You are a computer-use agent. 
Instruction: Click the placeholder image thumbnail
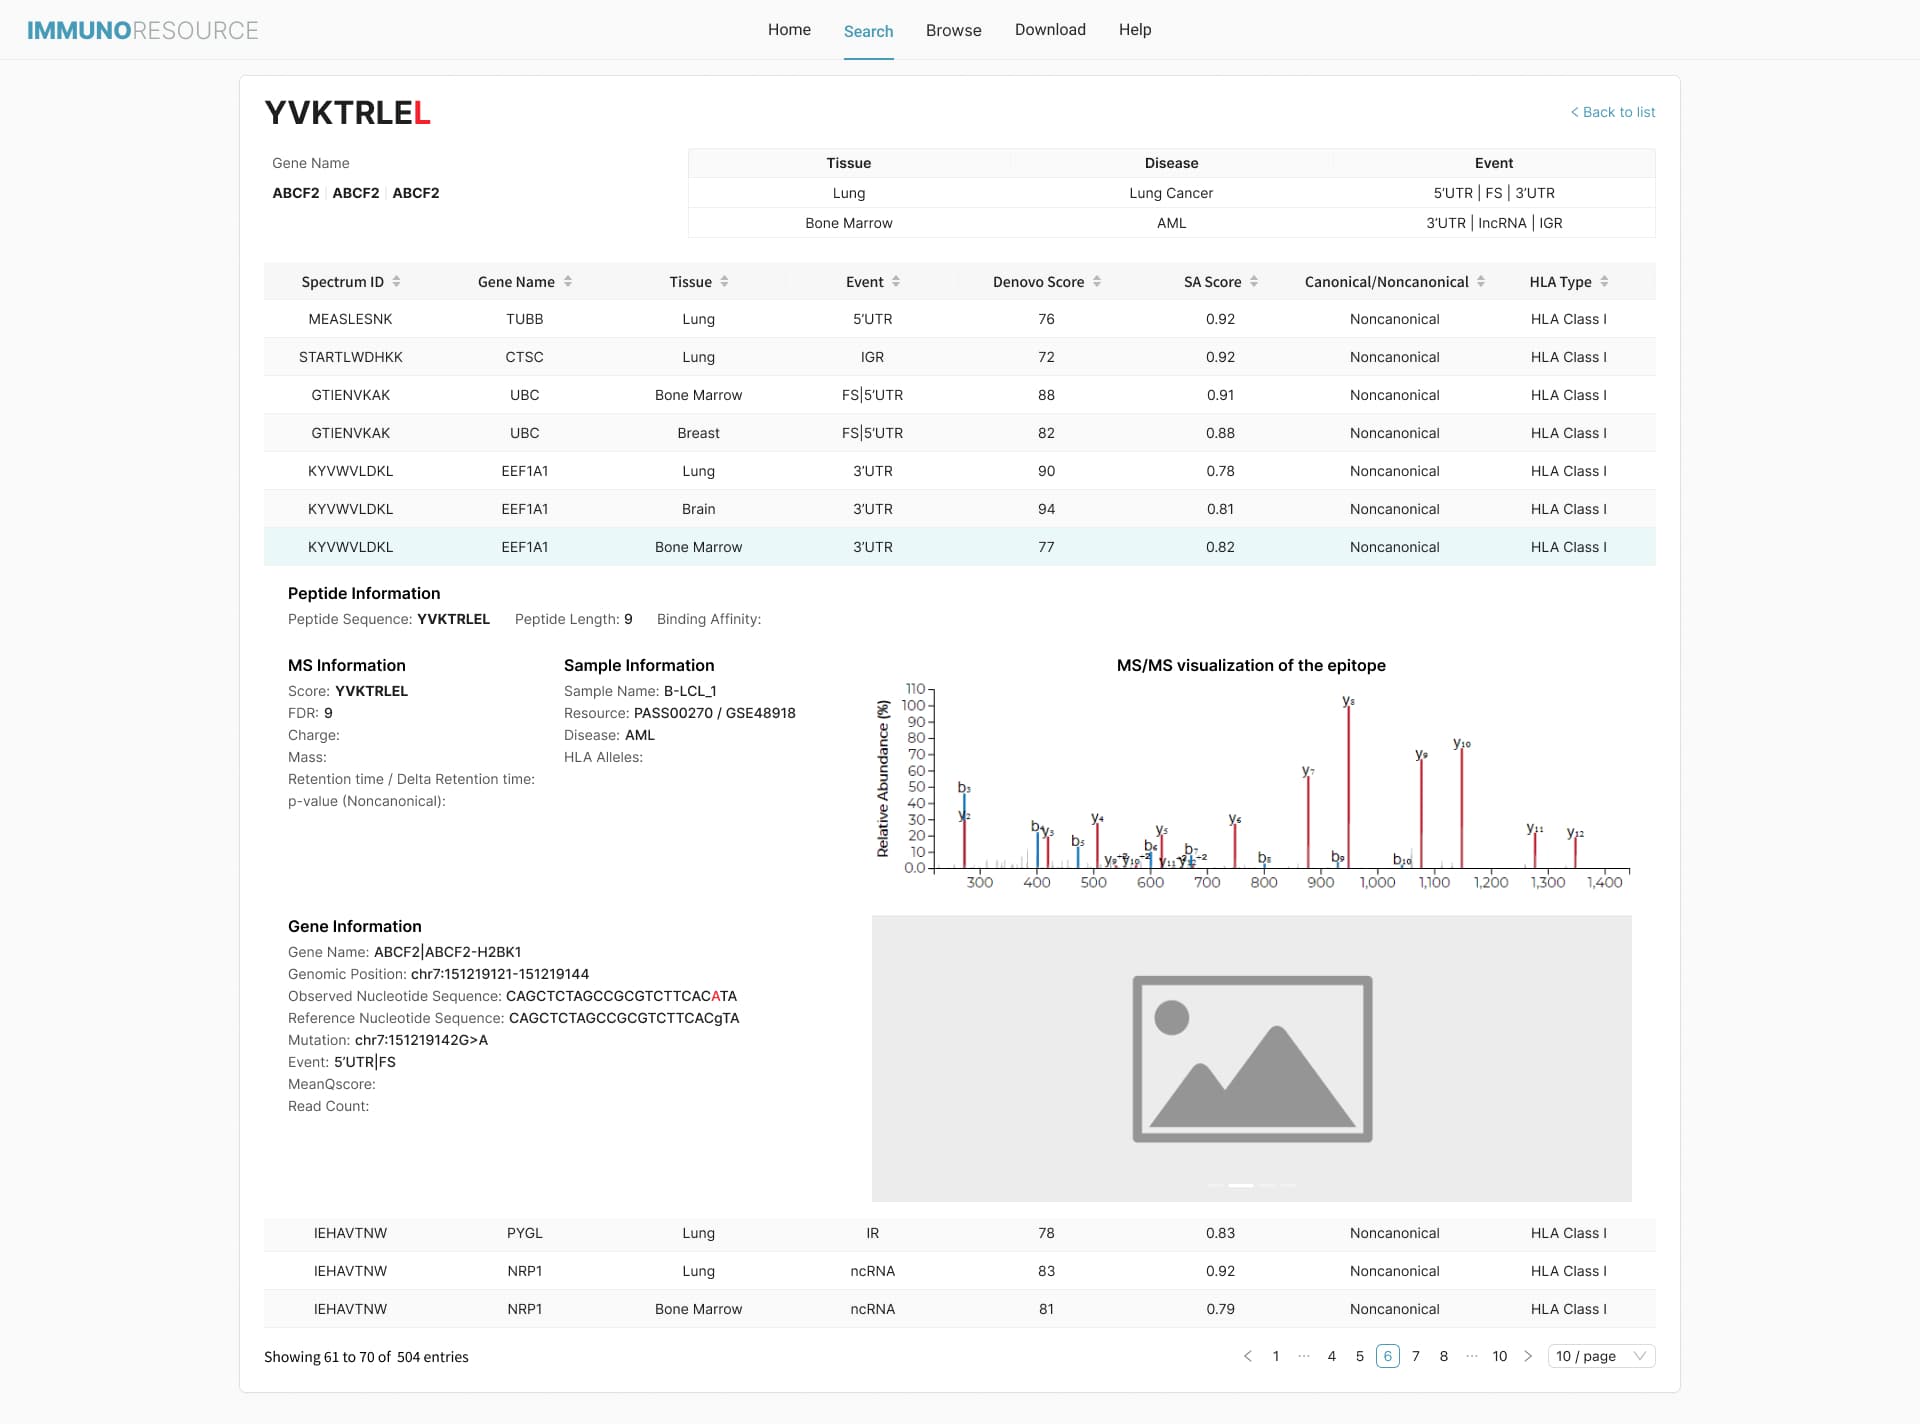coord(1252,1058)
